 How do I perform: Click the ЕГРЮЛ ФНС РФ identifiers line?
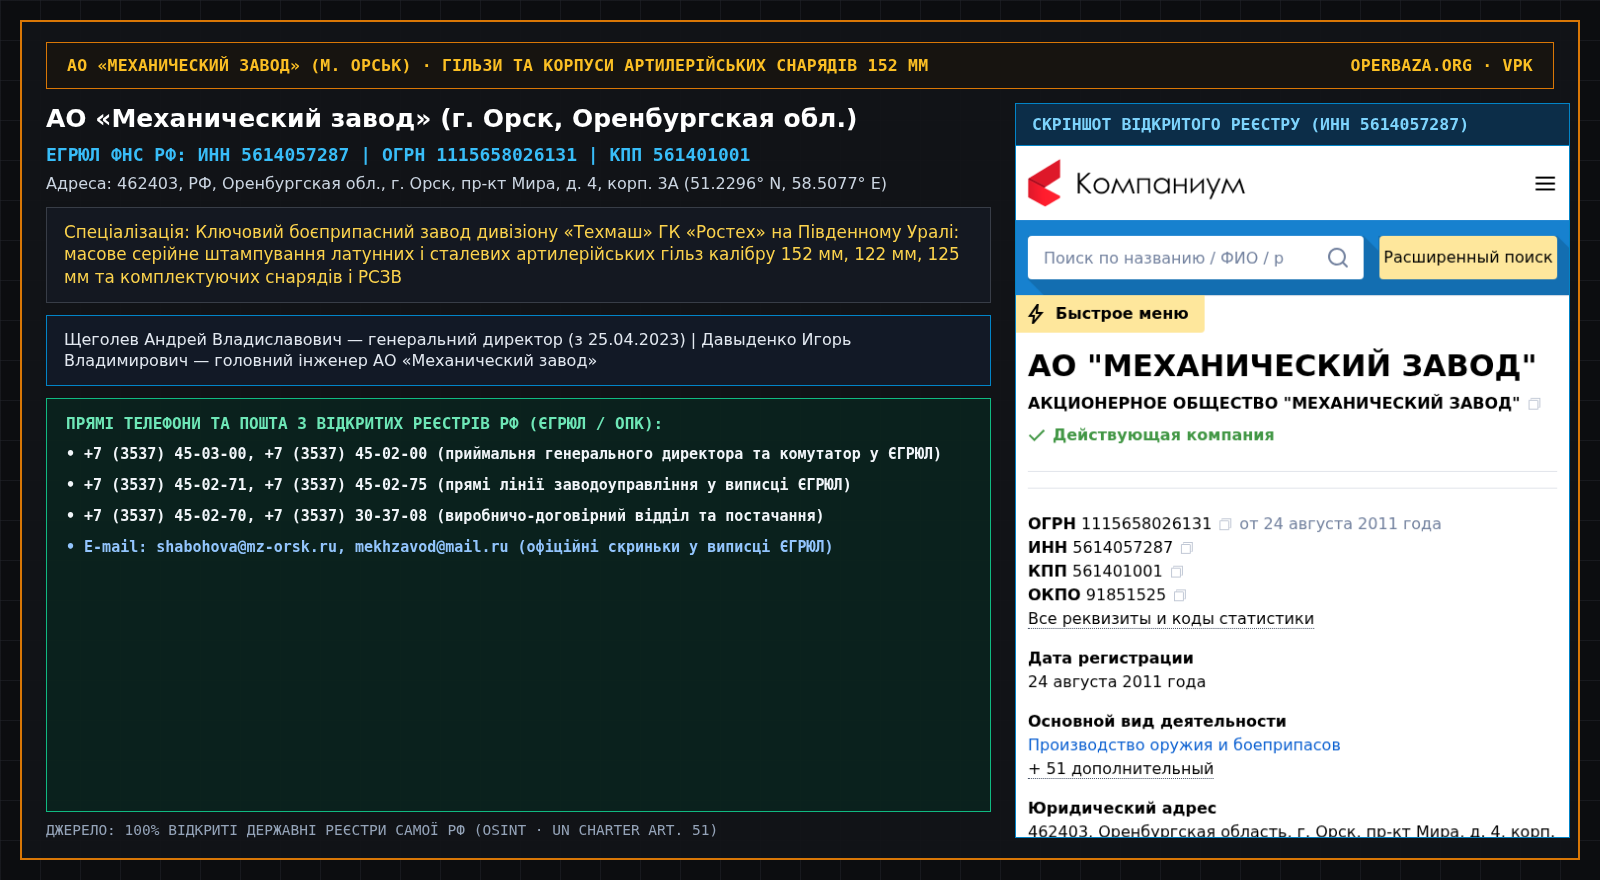tap(398, 155)
